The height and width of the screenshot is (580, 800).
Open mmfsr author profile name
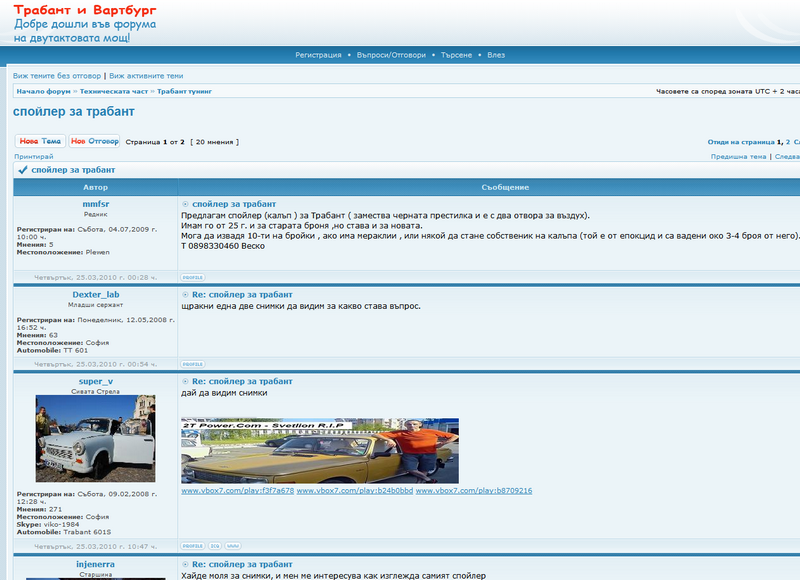pos(96,204)
